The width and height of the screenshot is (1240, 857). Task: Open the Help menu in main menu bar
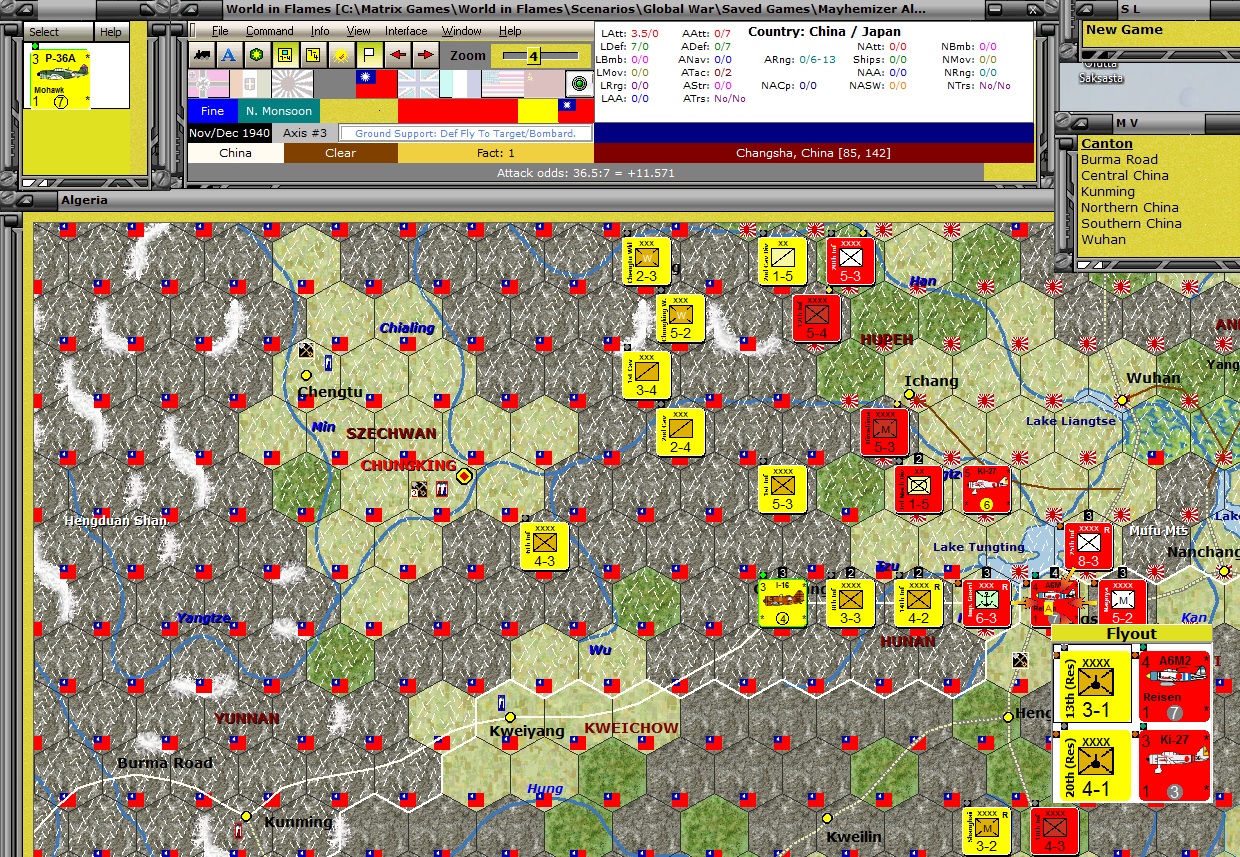[510, 31]
